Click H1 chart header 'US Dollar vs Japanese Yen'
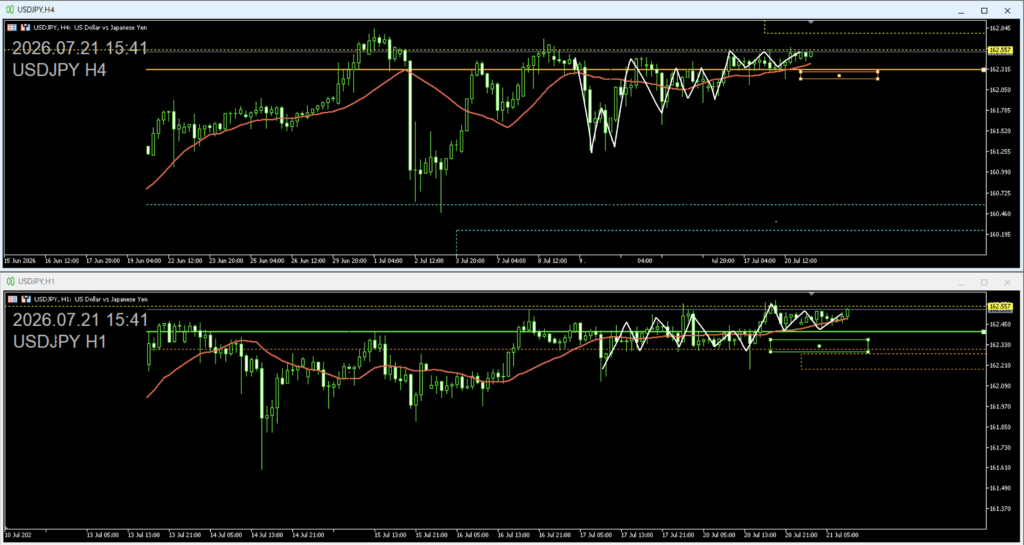This screenshot has width=1024, height=545. 111,299
